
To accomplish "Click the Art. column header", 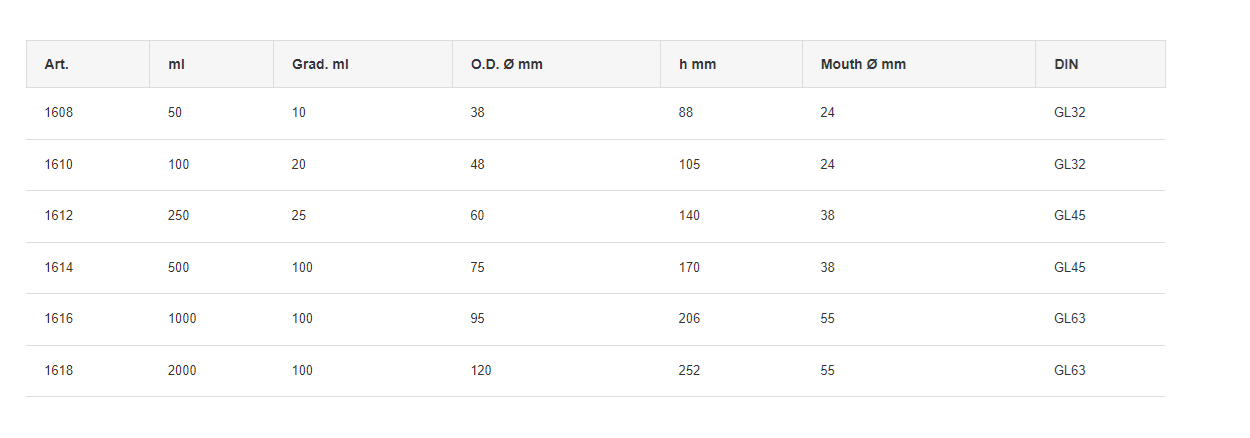I will 57,64.
